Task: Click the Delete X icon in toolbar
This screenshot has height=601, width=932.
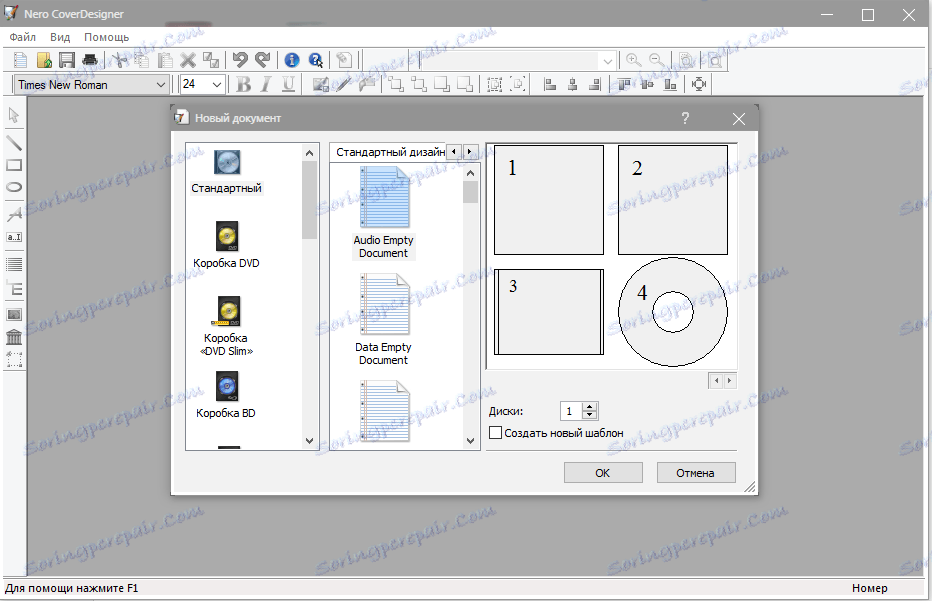Action: [x=188, y=60]
